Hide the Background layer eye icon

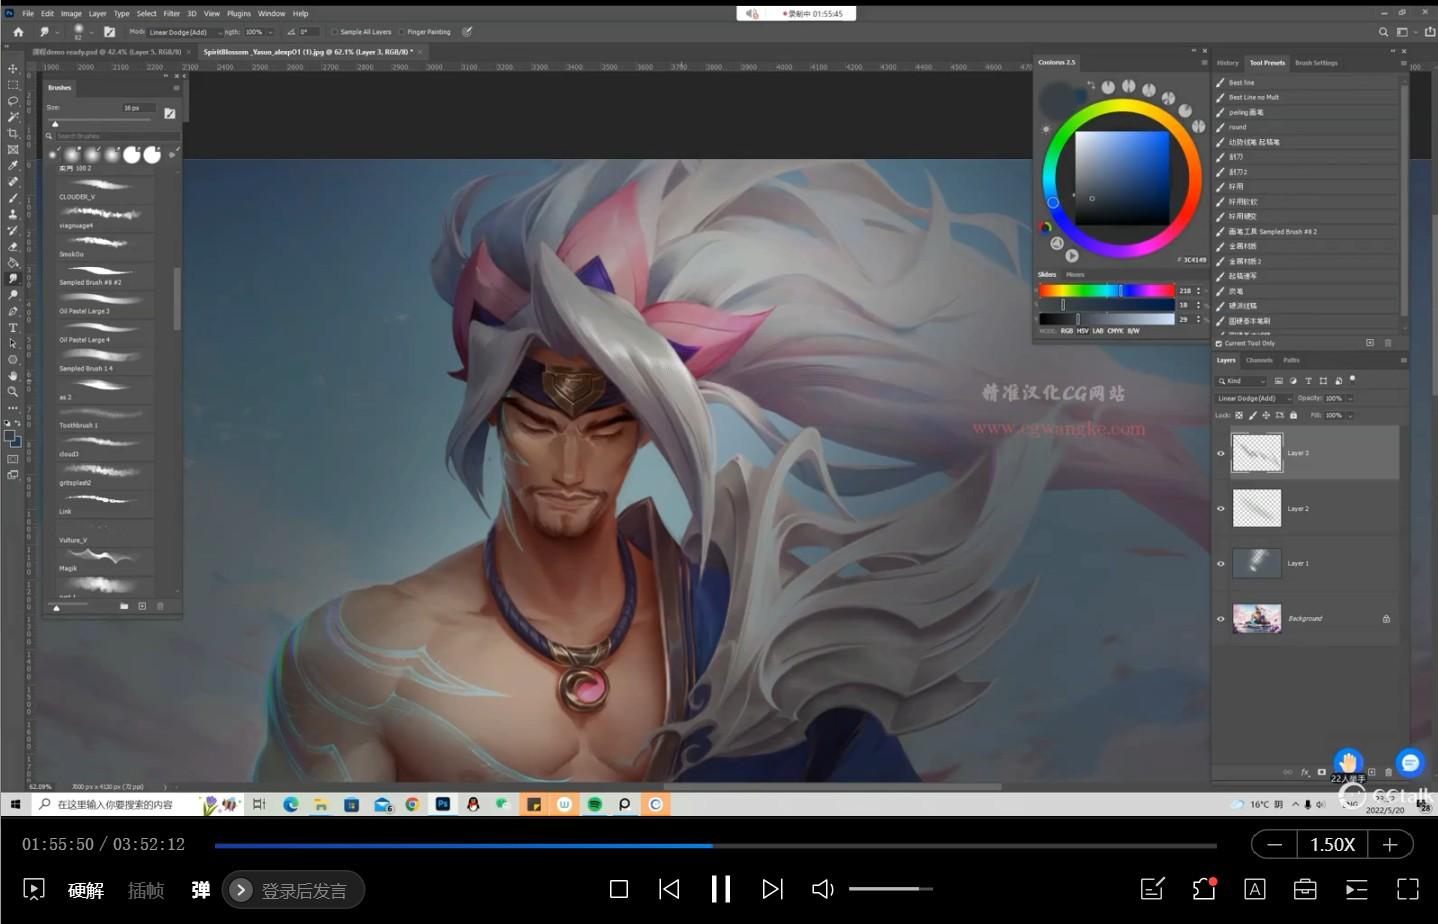coord(1220,618)
